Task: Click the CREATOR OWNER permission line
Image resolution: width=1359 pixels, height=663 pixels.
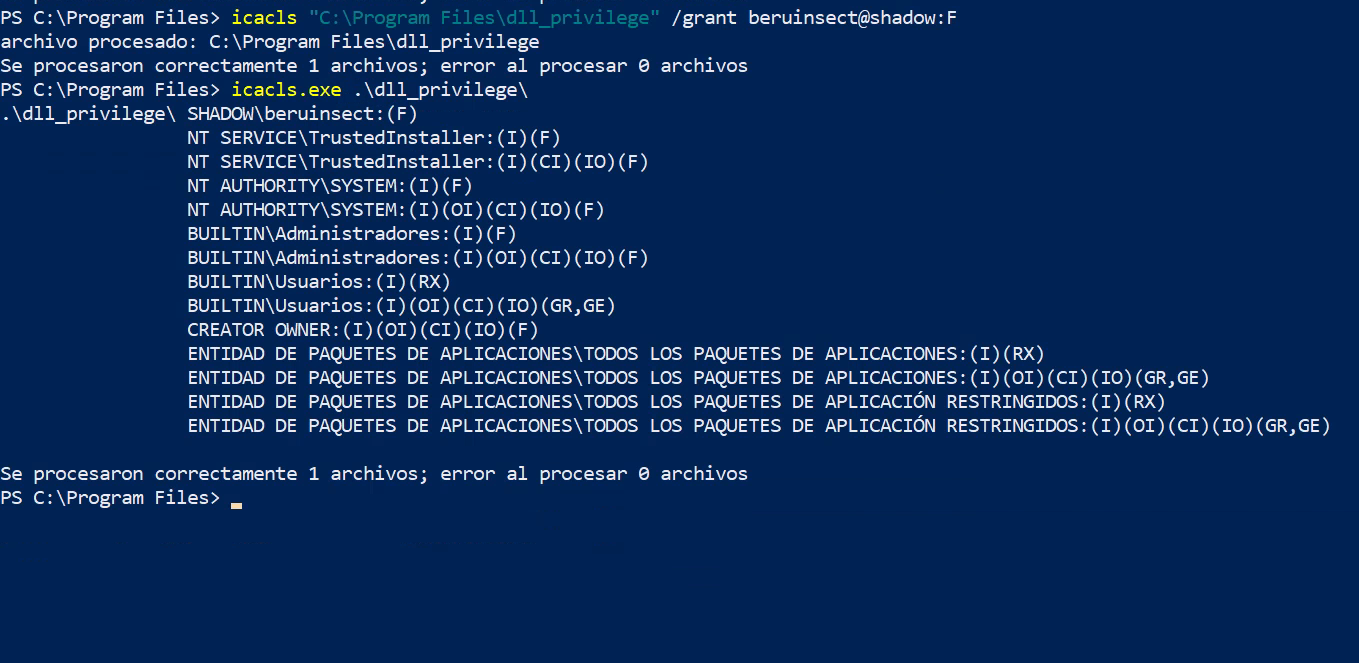Action: (362, 330)
